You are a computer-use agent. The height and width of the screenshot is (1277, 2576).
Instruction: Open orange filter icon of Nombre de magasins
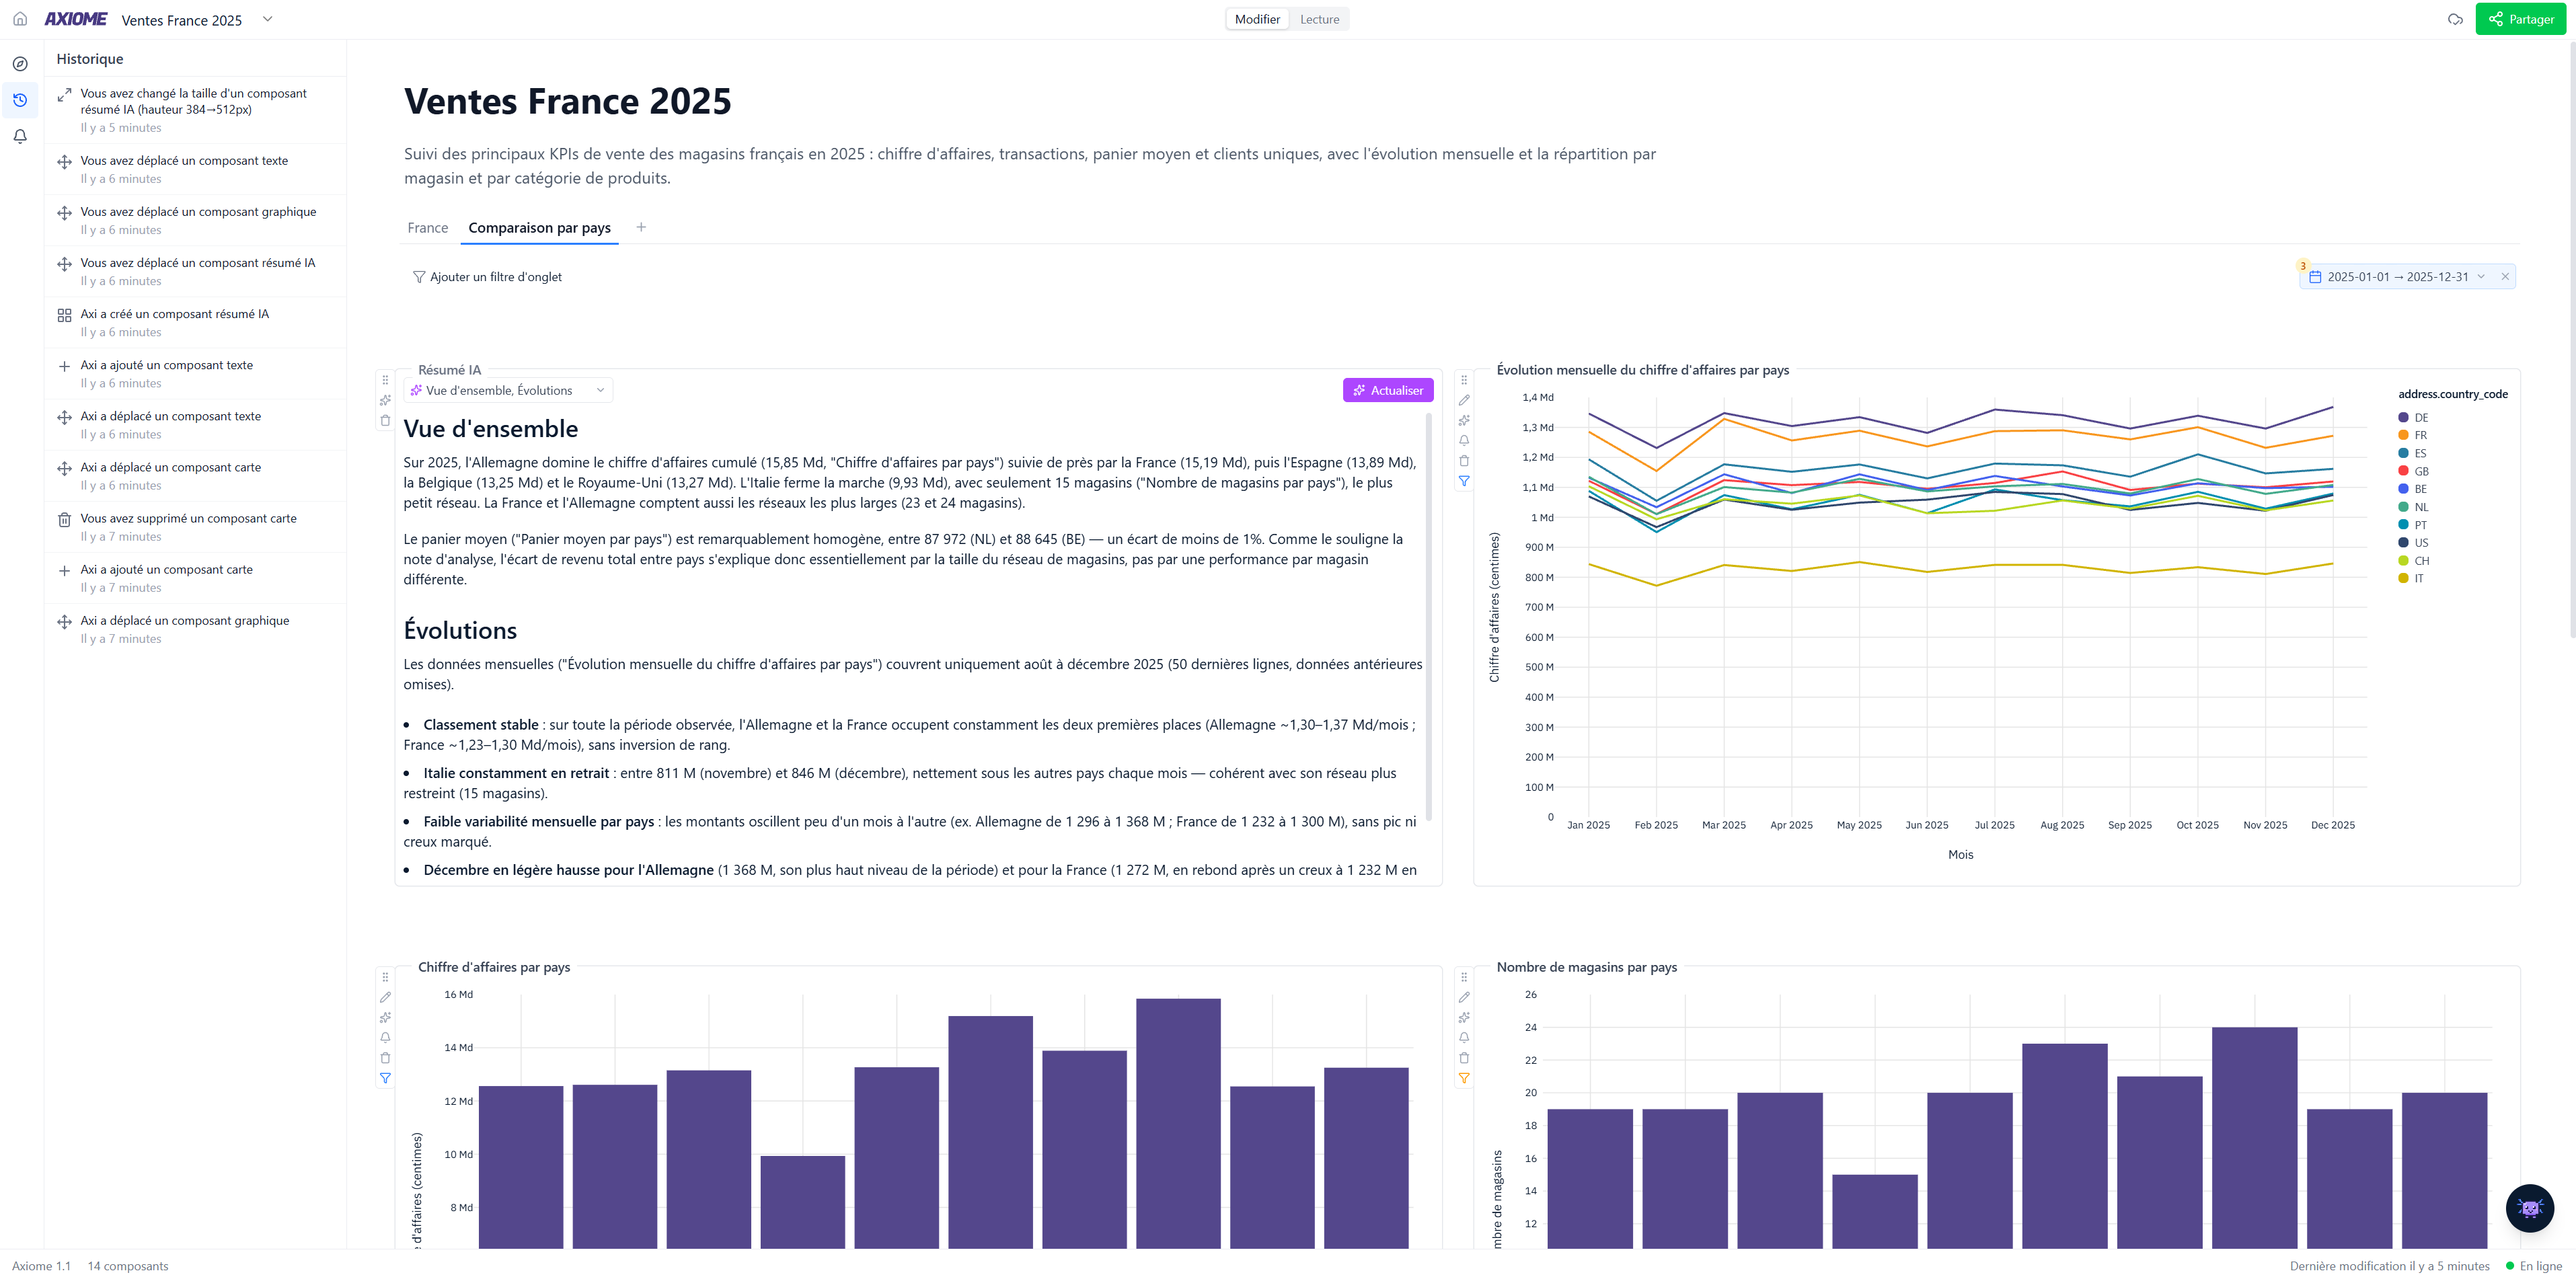pyautogui.click(x=1464, y=1078)
